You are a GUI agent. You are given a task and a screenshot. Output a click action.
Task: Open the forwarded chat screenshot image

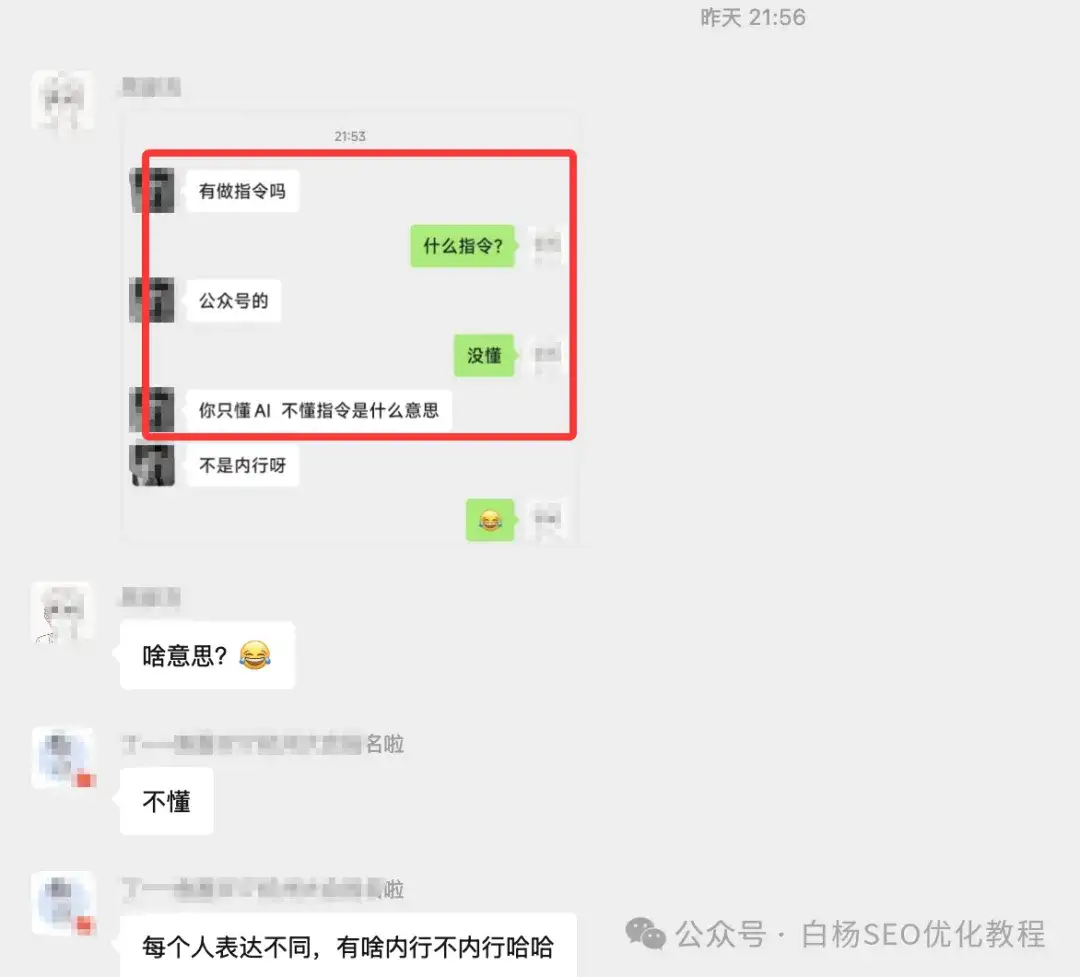pyautogui.click(x=350, y=328)
